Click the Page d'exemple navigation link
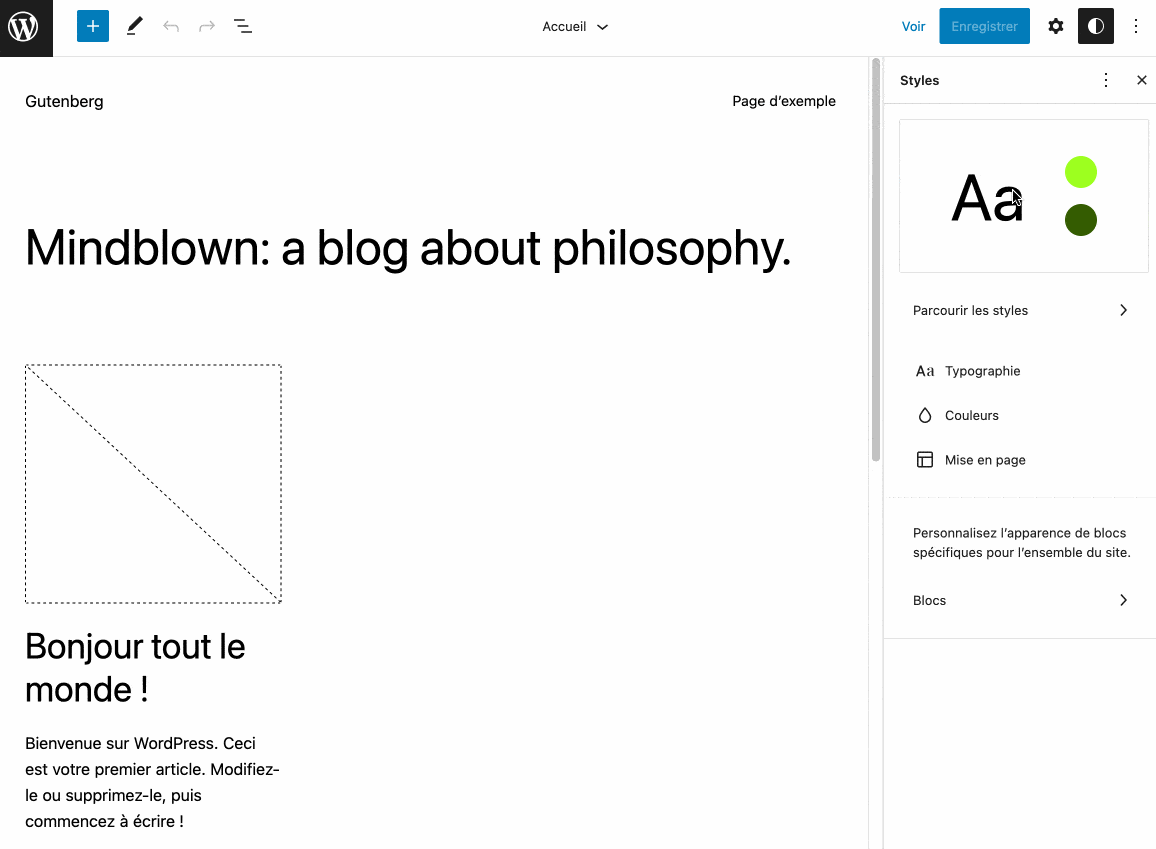 pyautogui.click(x=784, y=101)
